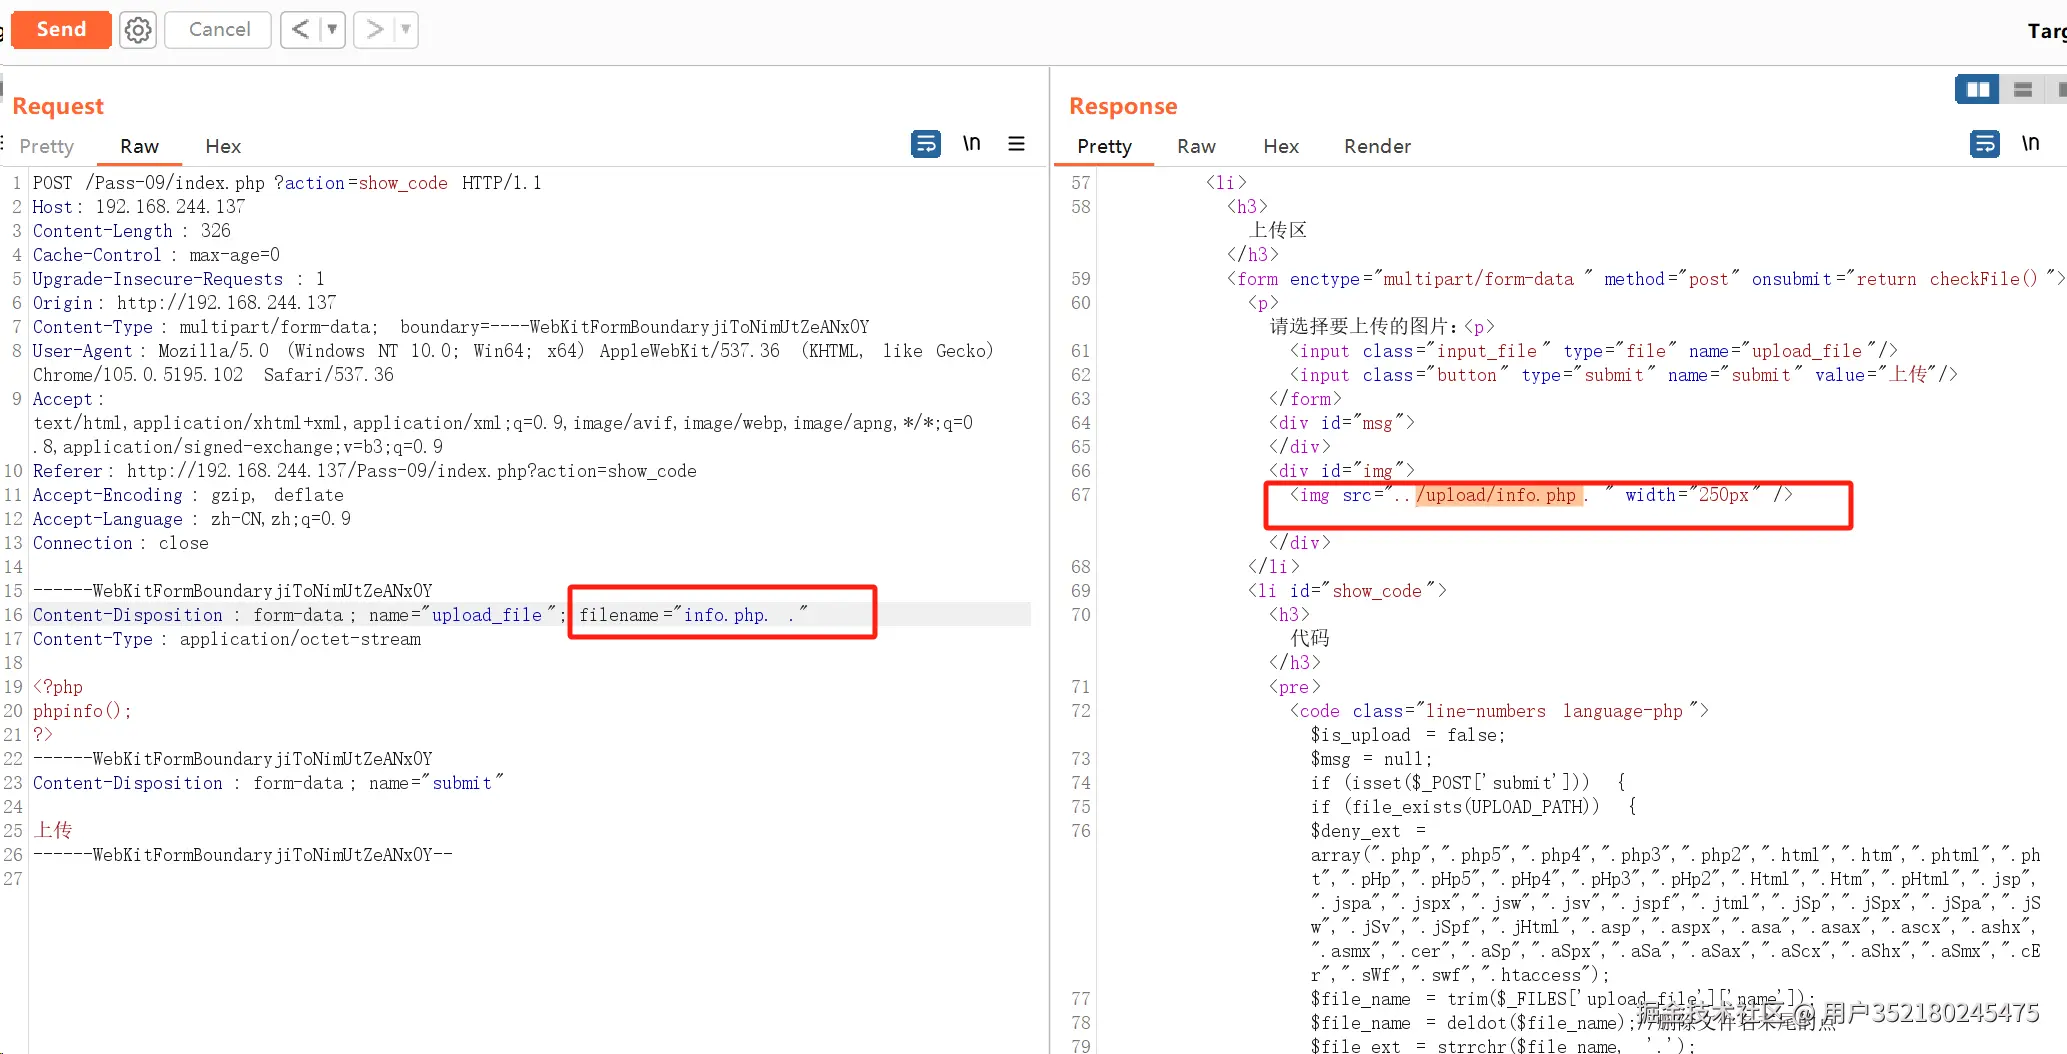Switch to the top-bottom layout icon
The width and height of the screenshot is (2067, 1054).
[2023, 90]
